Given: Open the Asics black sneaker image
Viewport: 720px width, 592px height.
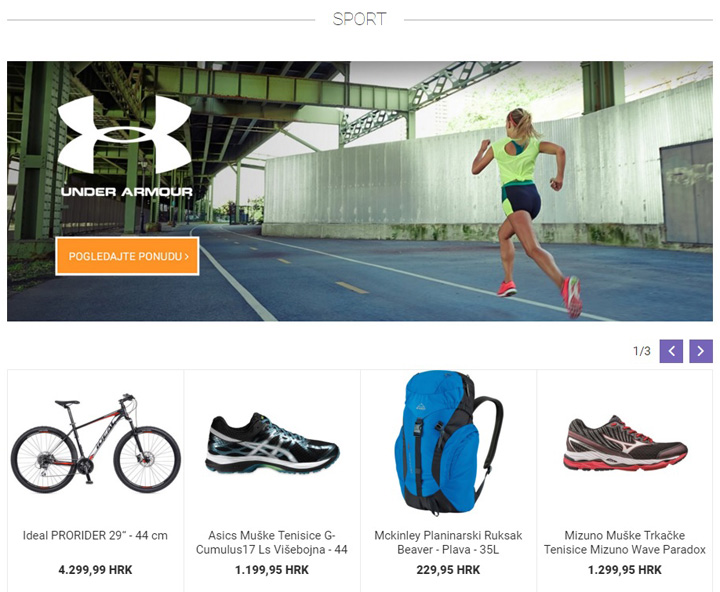Looking at the screenshot, I should point(272,444).
